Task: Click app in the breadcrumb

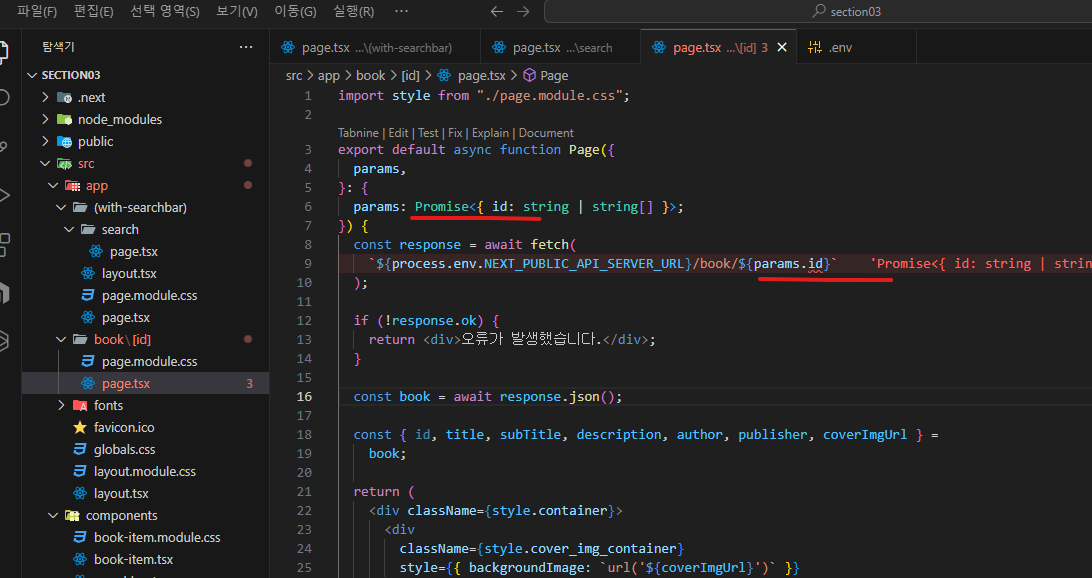Action: tap(329, 75)
